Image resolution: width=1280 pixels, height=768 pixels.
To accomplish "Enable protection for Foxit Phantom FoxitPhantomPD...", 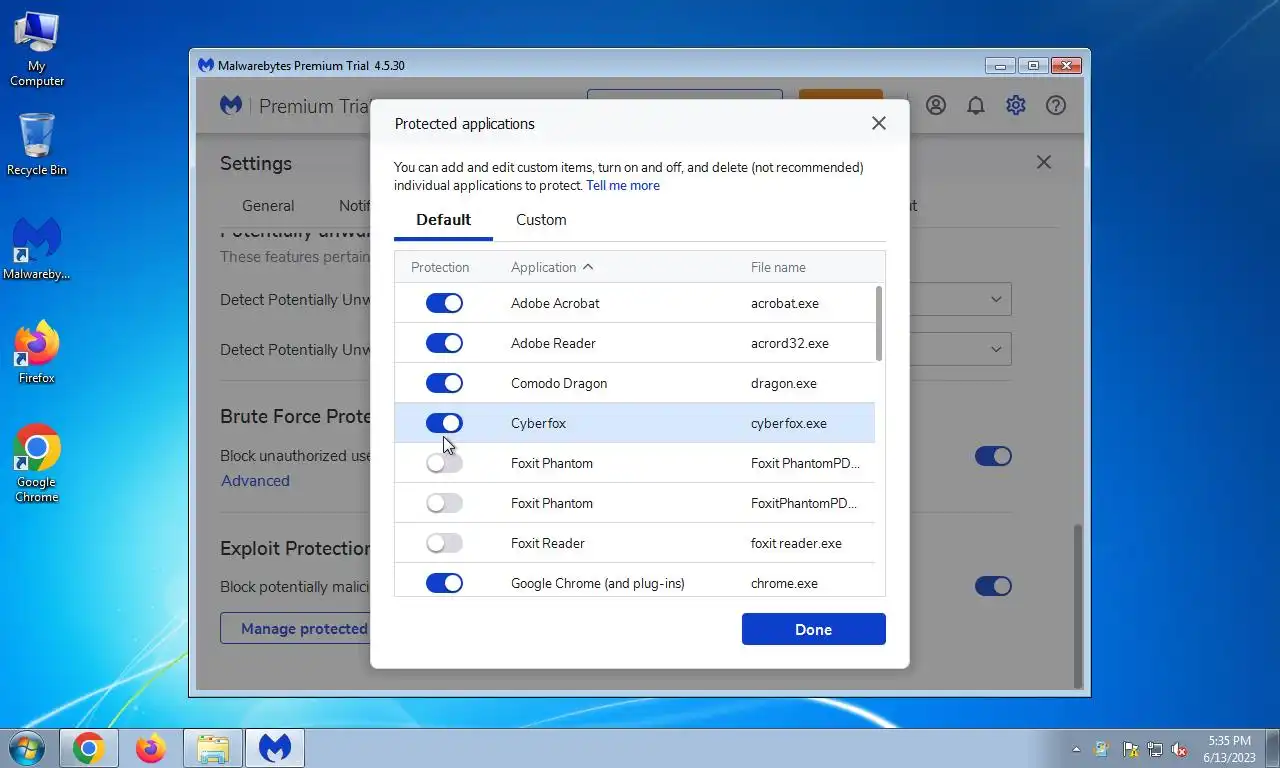I will [x=444, y=503].
